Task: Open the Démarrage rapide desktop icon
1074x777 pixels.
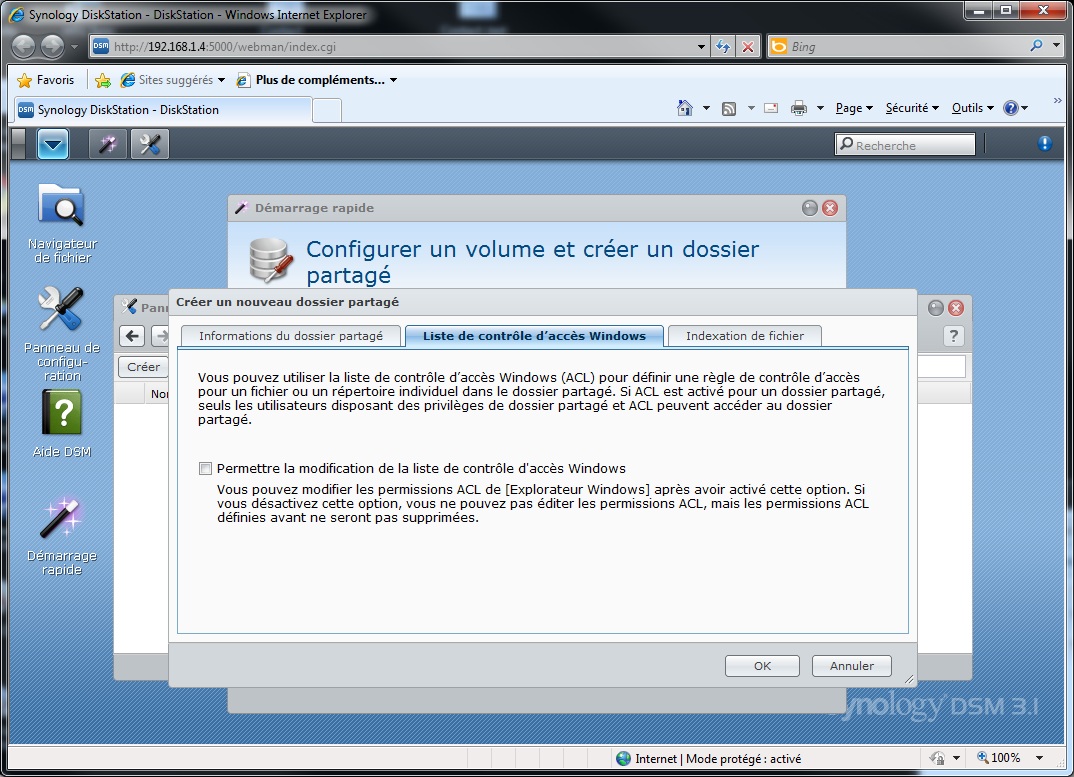Action: (x=62, y=536)
